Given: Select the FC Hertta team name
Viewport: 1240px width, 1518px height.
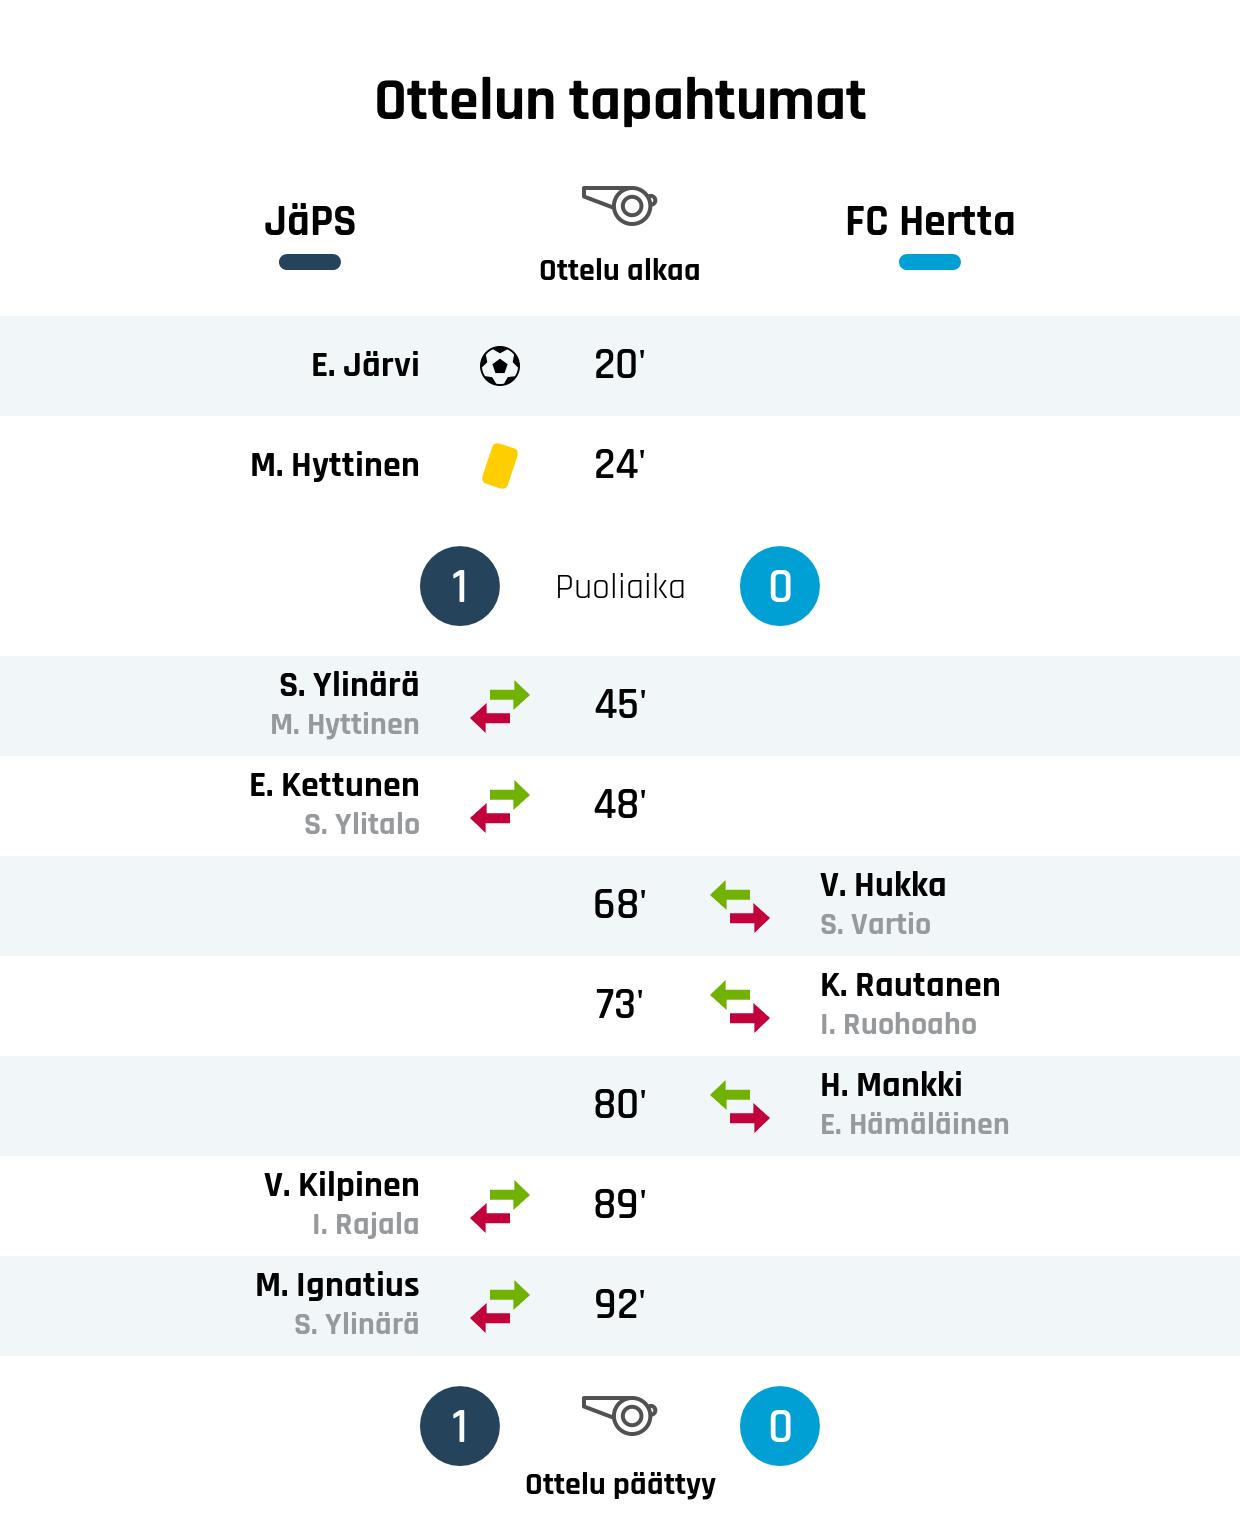Looking at the screenshot, I should (930, 221).
